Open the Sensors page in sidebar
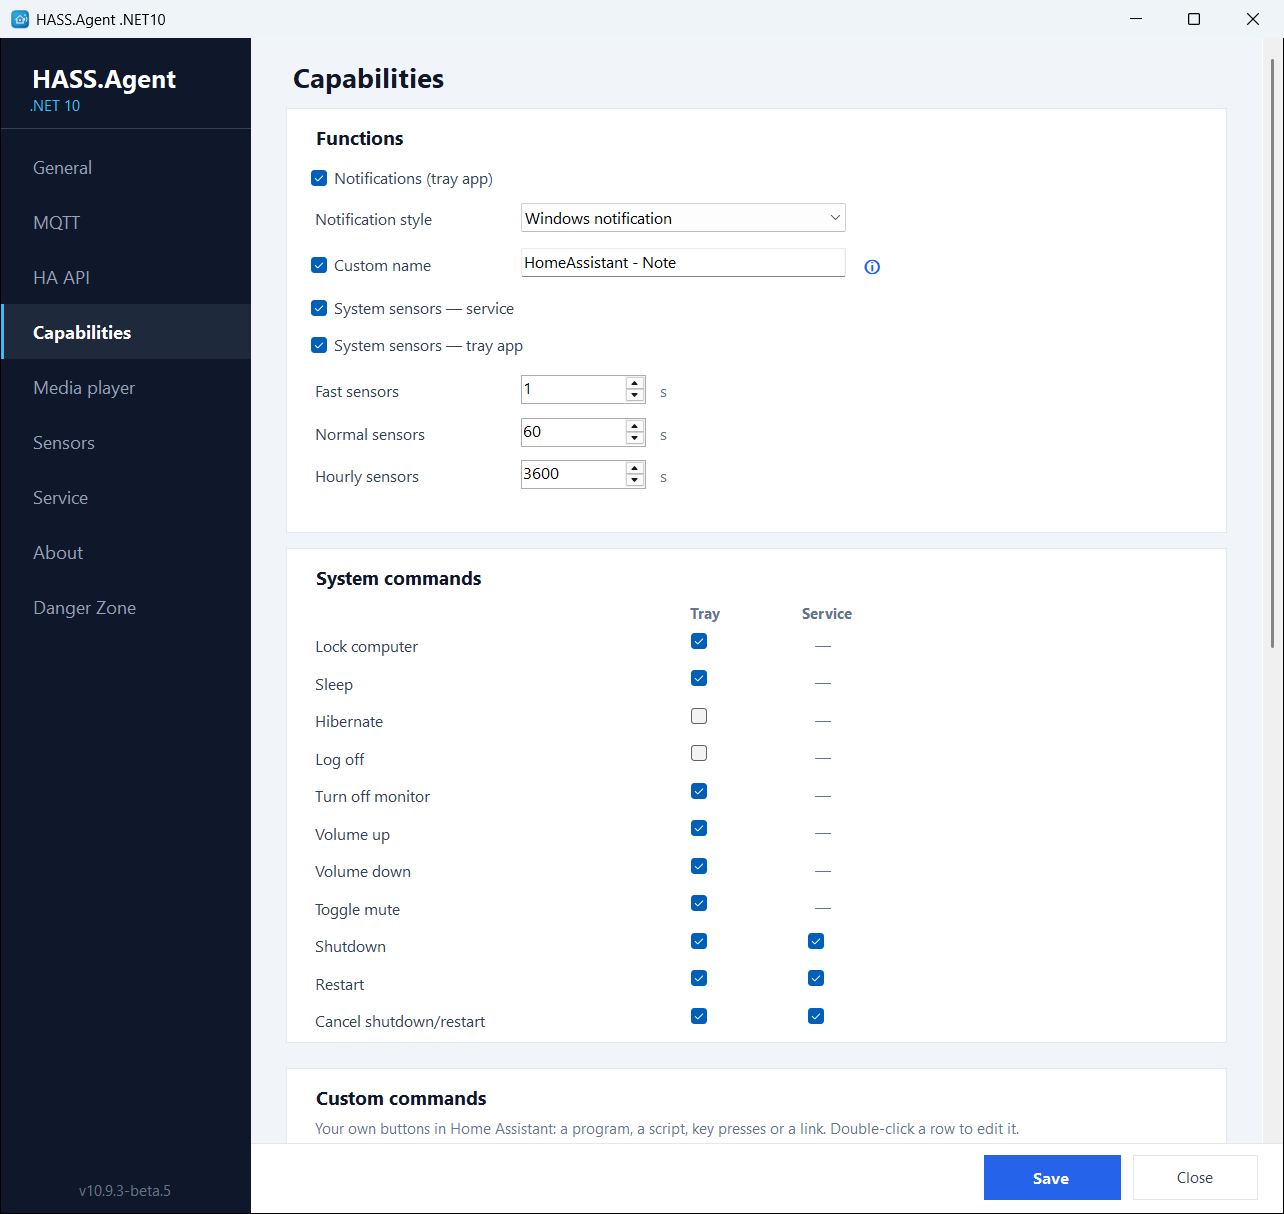1284x1214 pixels. [x=126, y=443]
